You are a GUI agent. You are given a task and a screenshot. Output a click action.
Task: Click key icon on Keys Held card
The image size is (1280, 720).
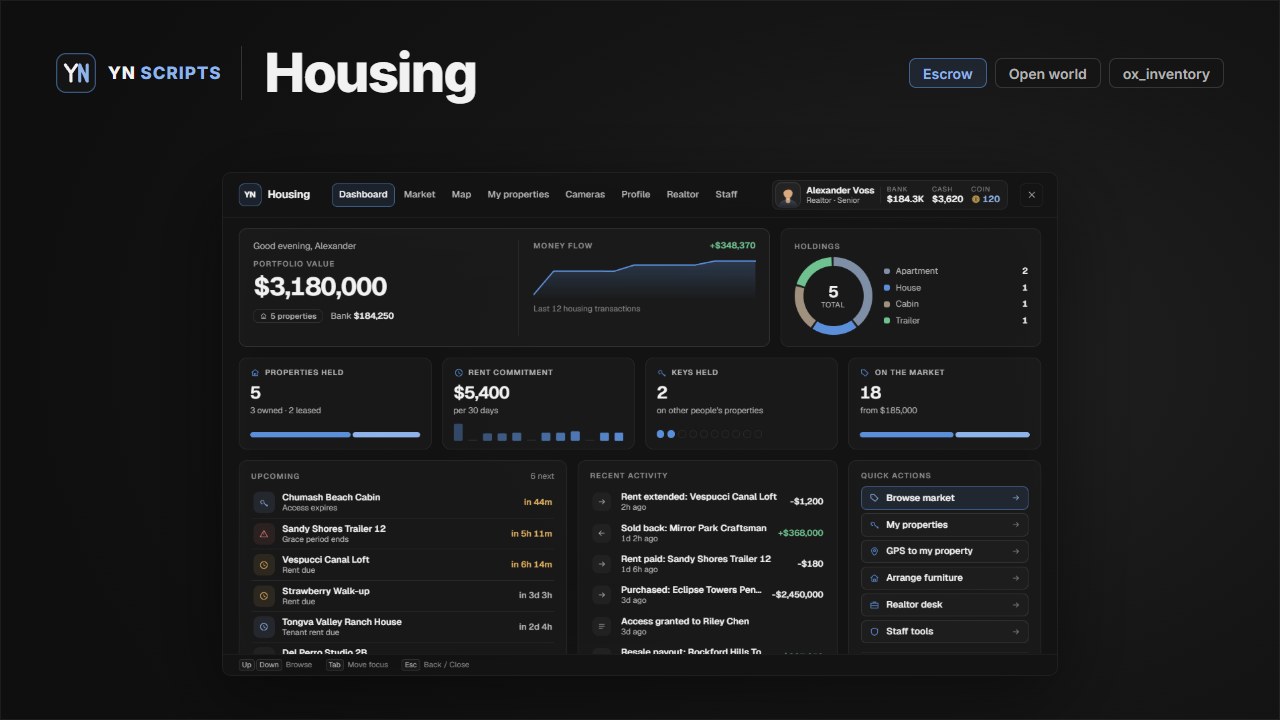(662, 372)
